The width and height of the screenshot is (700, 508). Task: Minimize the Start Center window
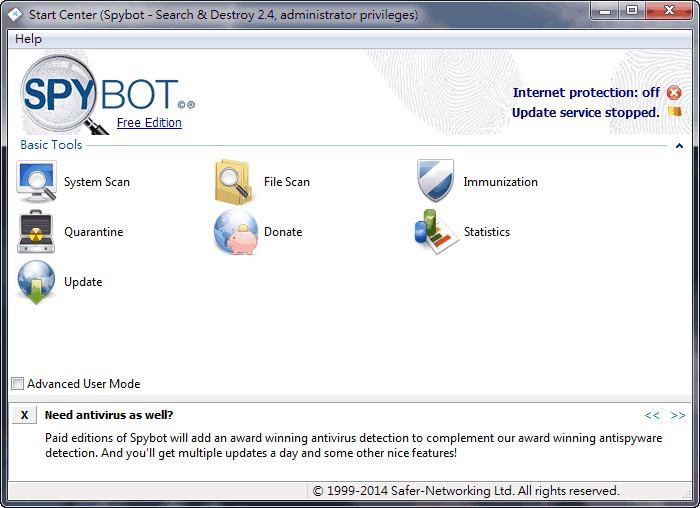[x=605, y=11]
